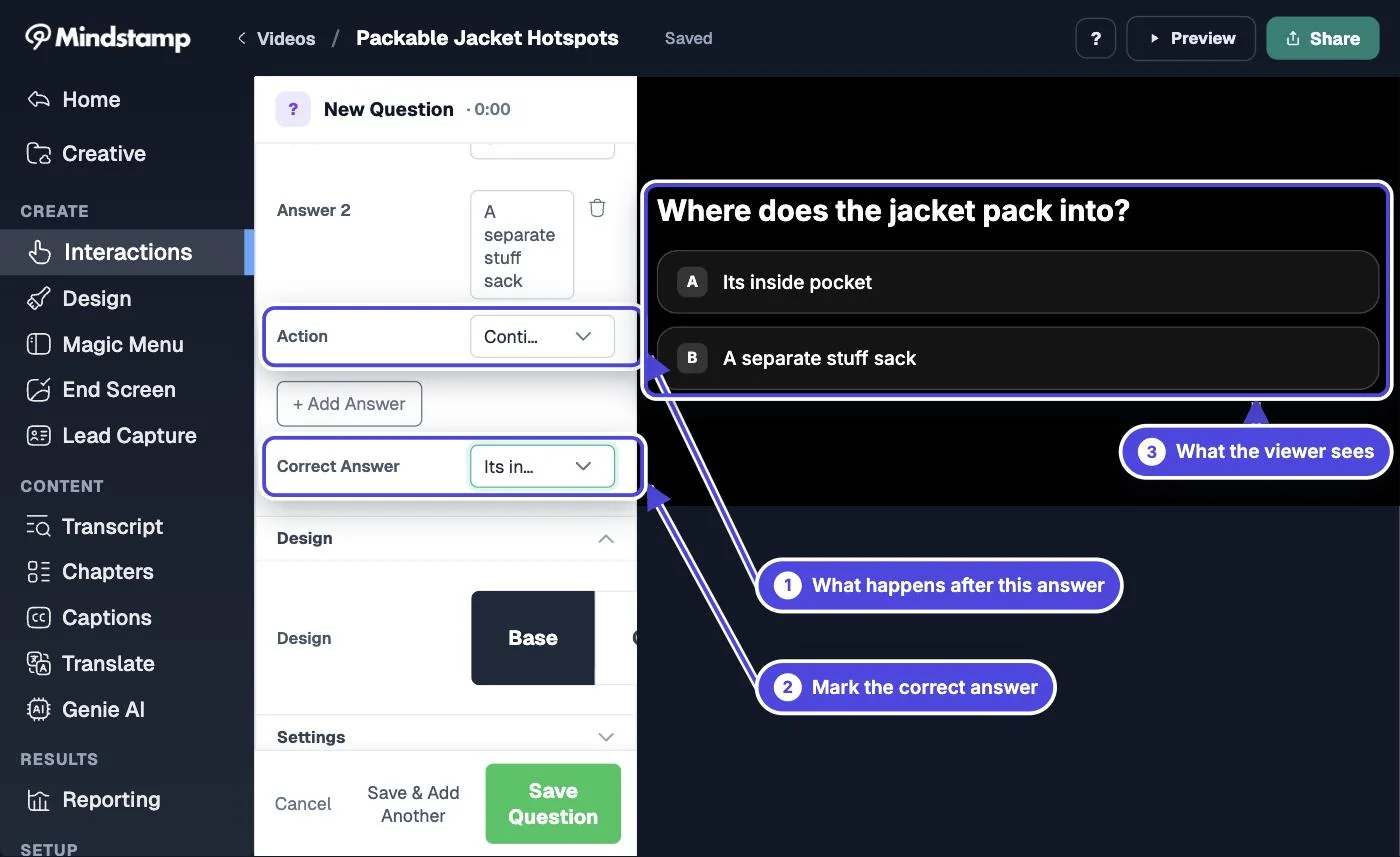The height and width of the screenshot is (857, 1400).
Task: Open the Interactions menu item
Action: click(x=127, y=252)
